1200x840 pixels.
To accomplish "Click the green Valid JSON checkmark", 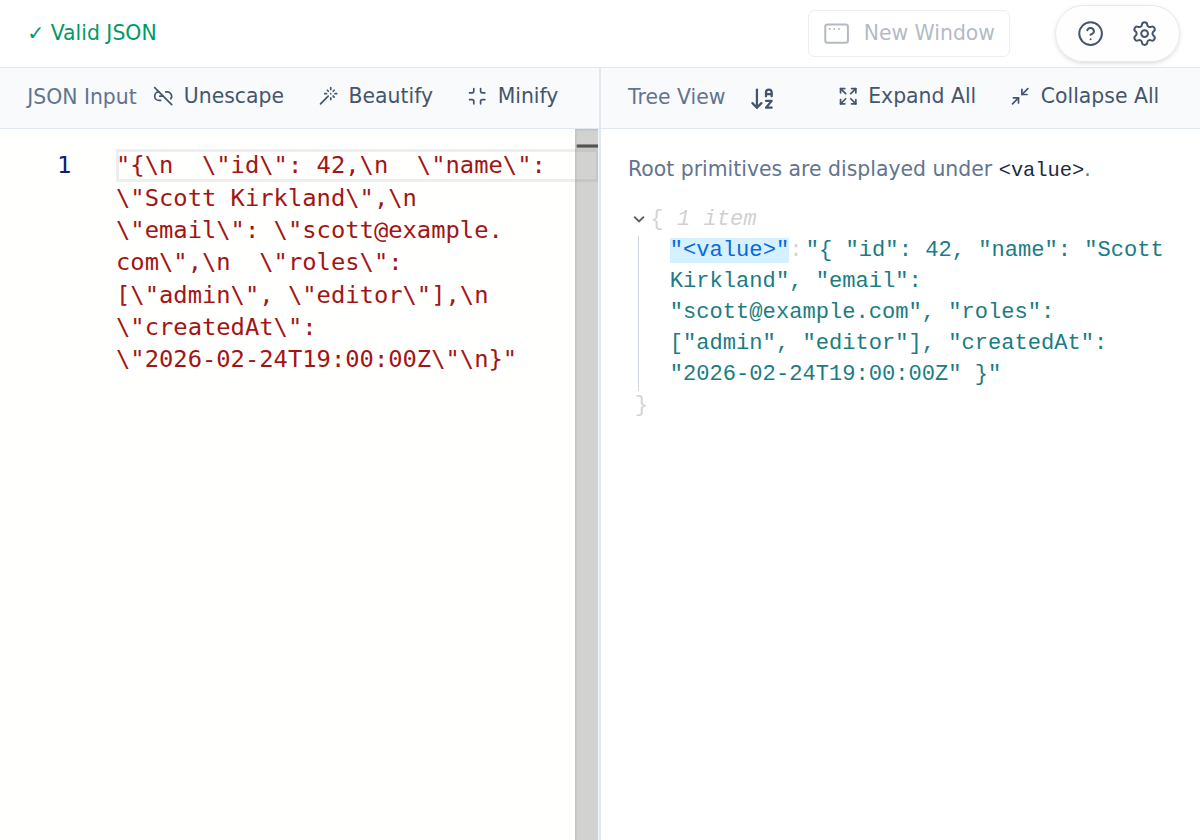I will [36, 32].
